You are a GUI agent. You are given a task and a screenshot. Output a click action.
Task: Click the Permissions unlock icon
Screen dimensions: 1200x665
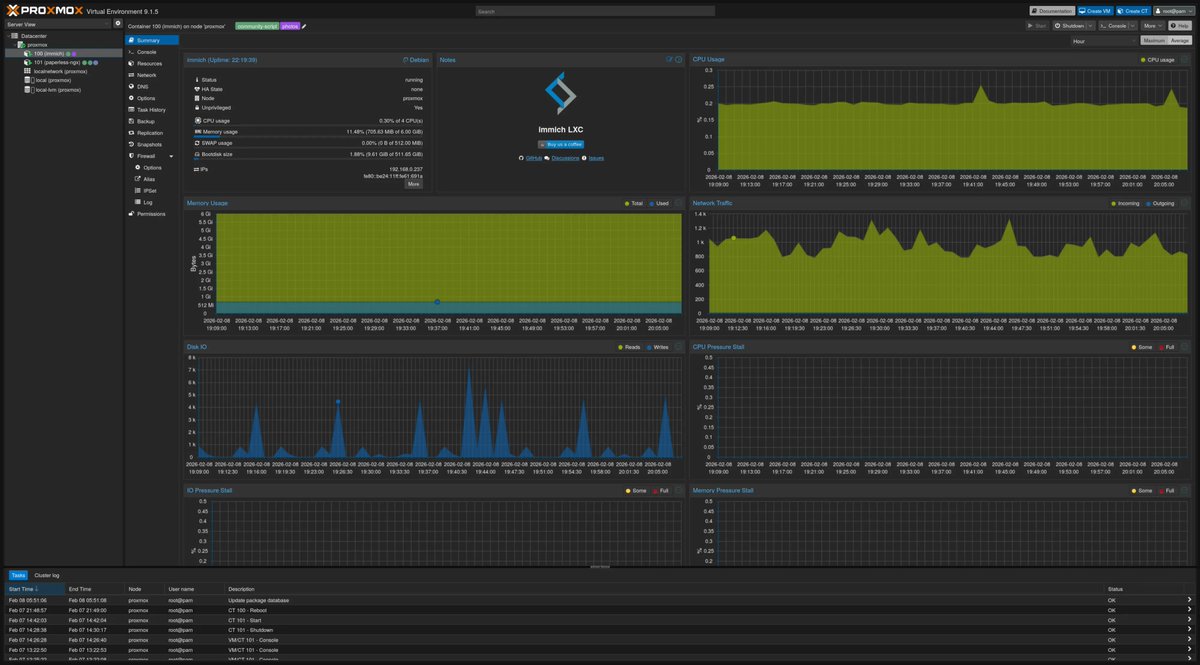130,214
